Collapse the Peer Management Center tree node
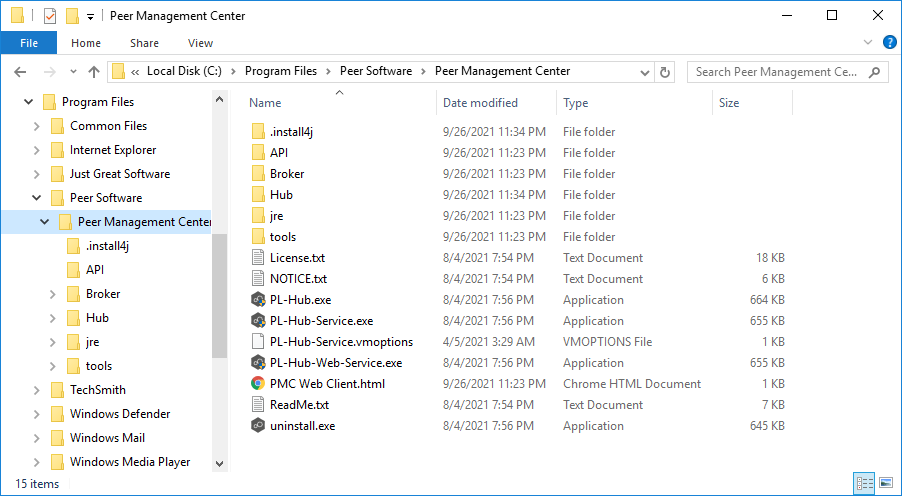The height and width of the screenshot is (496, 902). point(45,222)
